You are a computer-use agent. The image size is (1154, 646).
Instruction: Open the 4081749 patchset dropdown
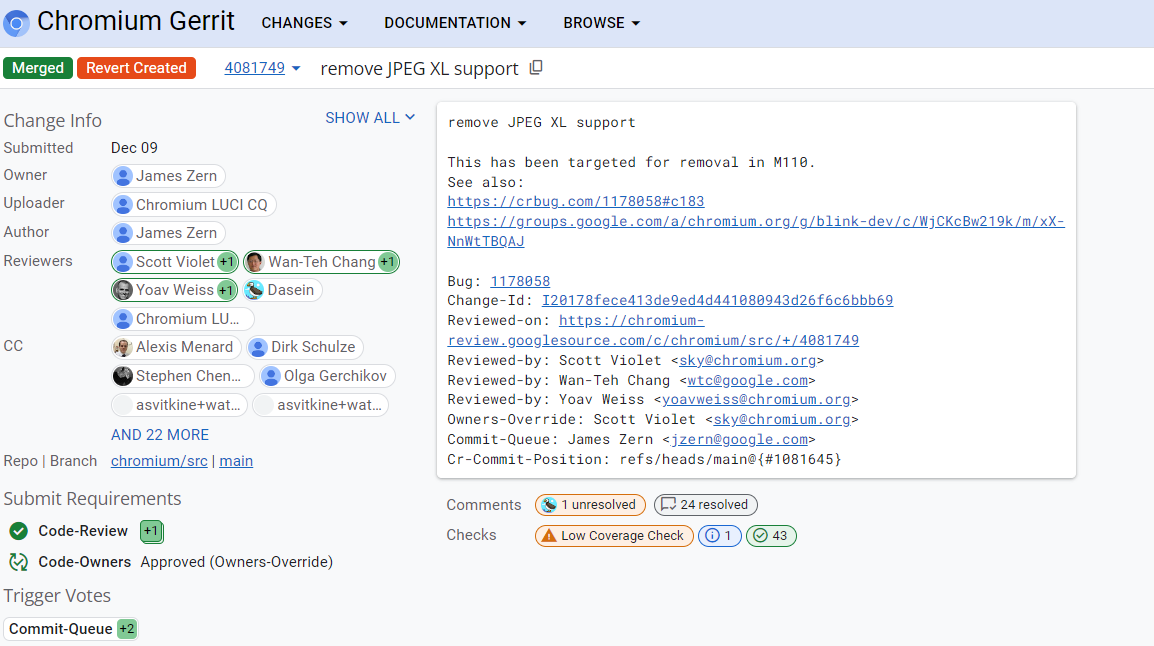tap(262, 68)
